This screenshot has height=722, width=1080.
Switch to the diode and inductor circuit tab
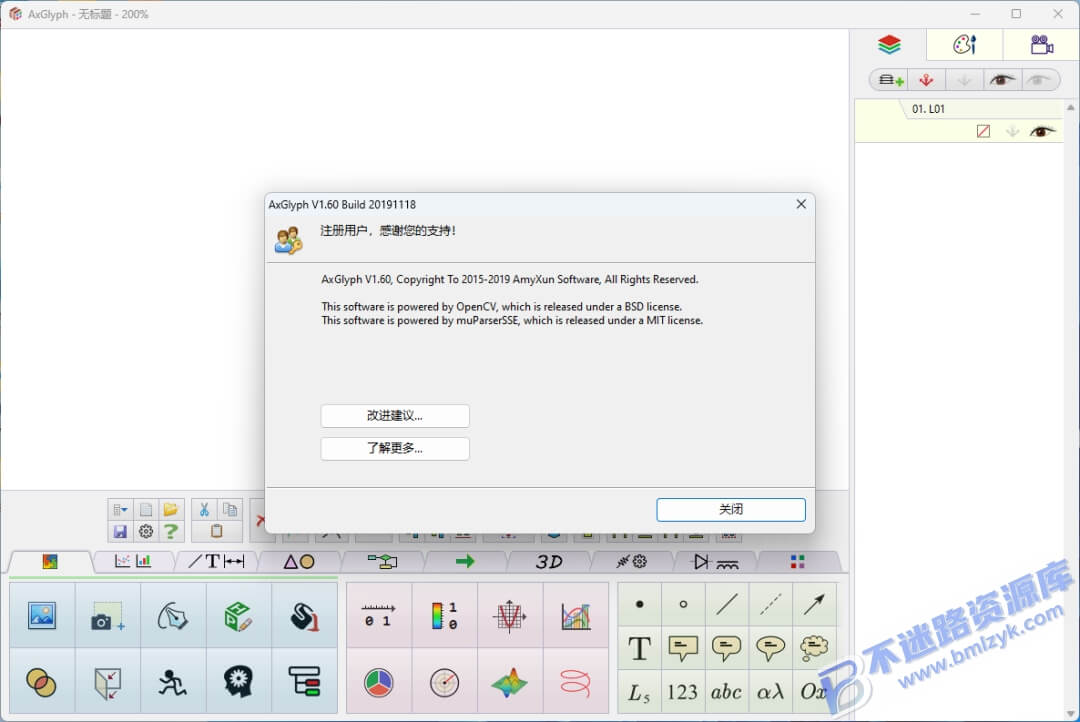[715, 561]
